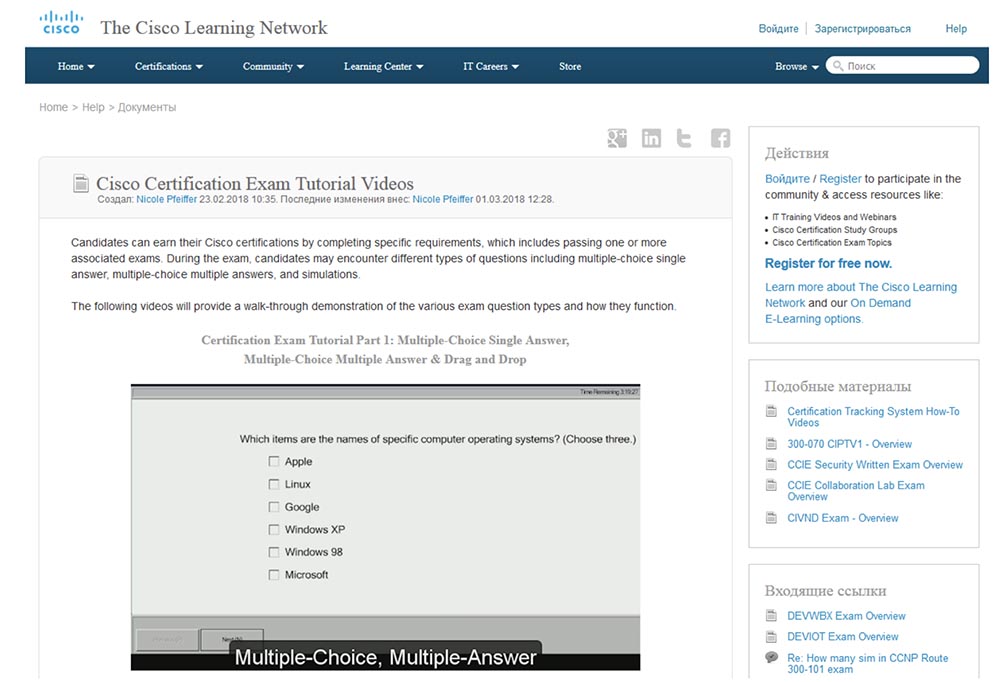The width and height of the screenshot is (1000, 682).
Task: Open Certification Tracking System How-To Videos
Action: (x=873, y=417)
